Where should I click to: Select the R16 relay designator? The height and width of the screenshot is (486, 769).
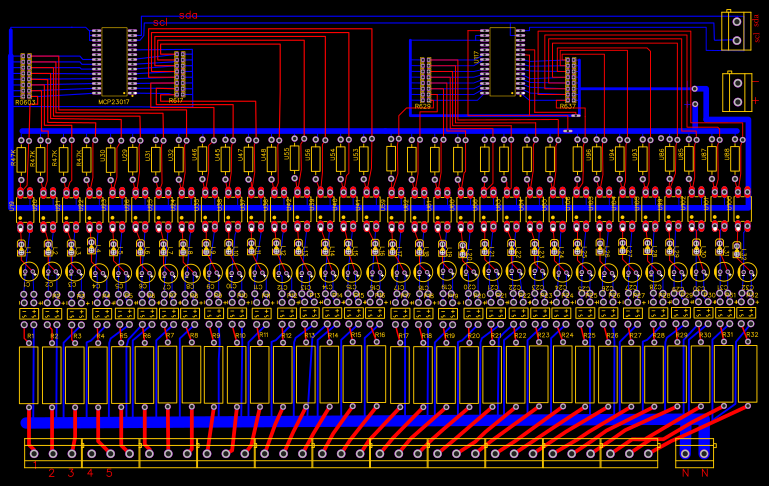[380, 335]
